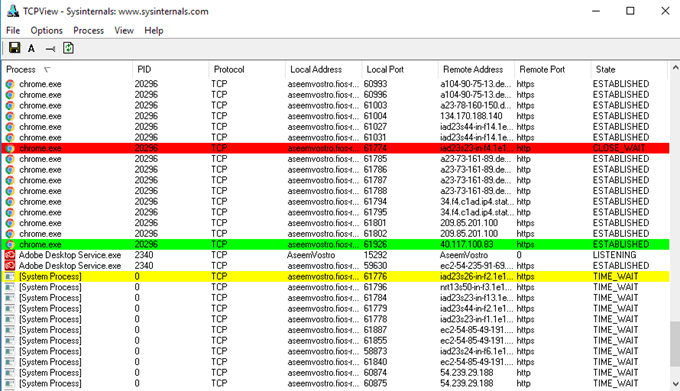Click Chrome icon on port 61004 row

click(10, 116)
